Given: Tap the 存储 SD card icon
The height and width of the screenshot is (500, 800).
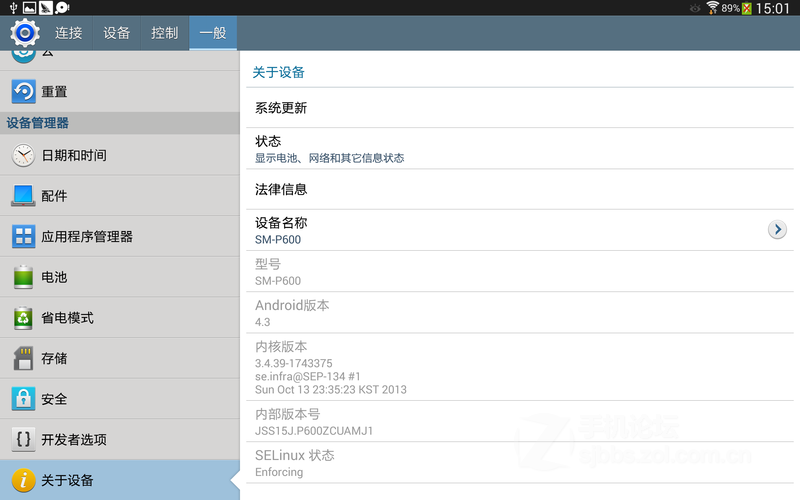Looking at the screenshot, I should [x=23, y=358].
